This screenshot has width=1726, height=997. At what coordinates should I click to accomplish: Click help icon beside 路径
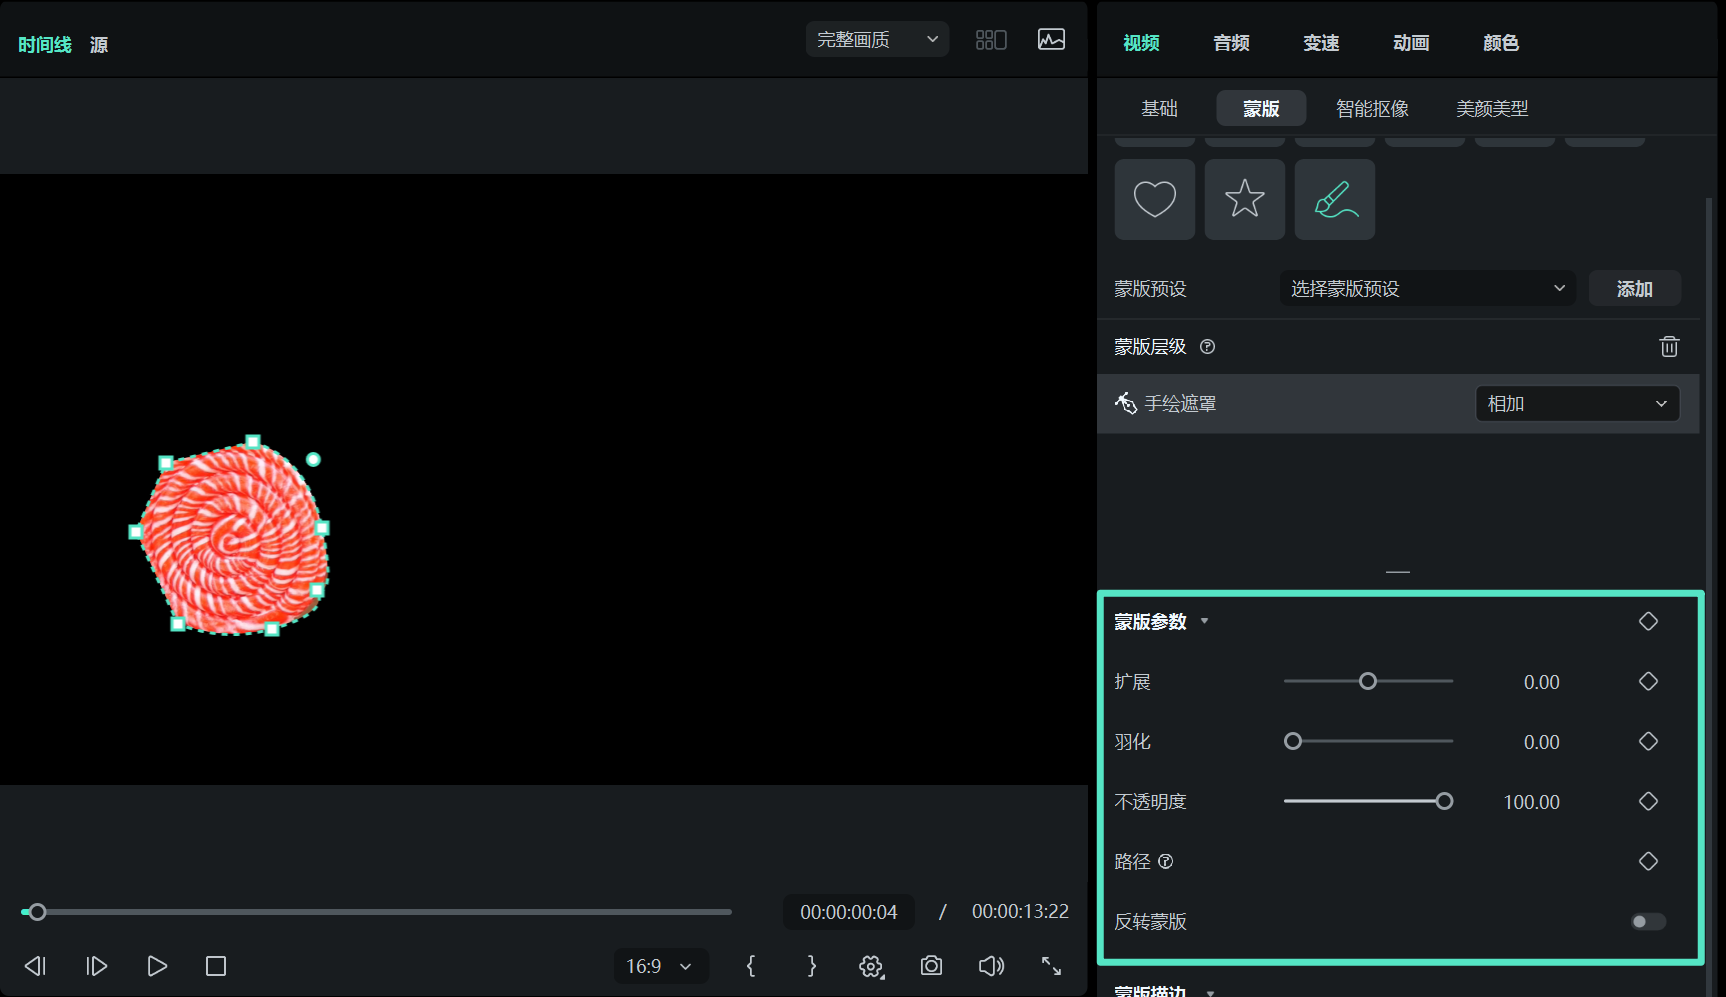[x=1166, y=861]
